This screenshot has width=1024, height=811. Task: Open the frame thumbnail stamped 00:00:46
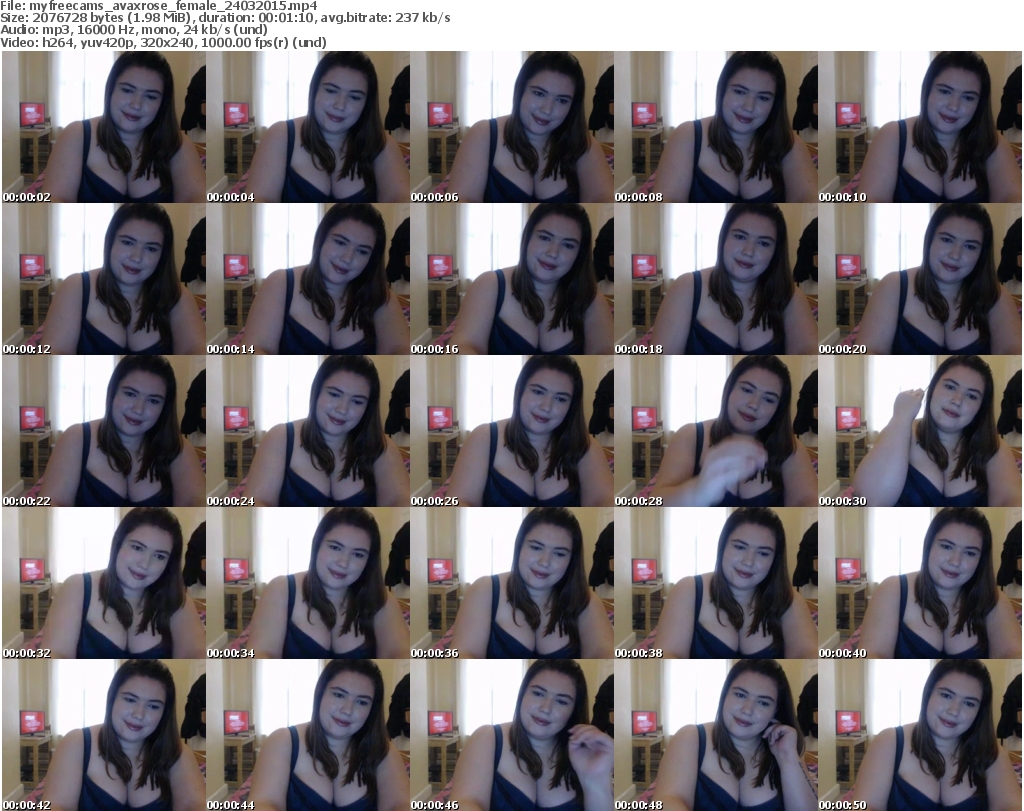pos(512,735)
